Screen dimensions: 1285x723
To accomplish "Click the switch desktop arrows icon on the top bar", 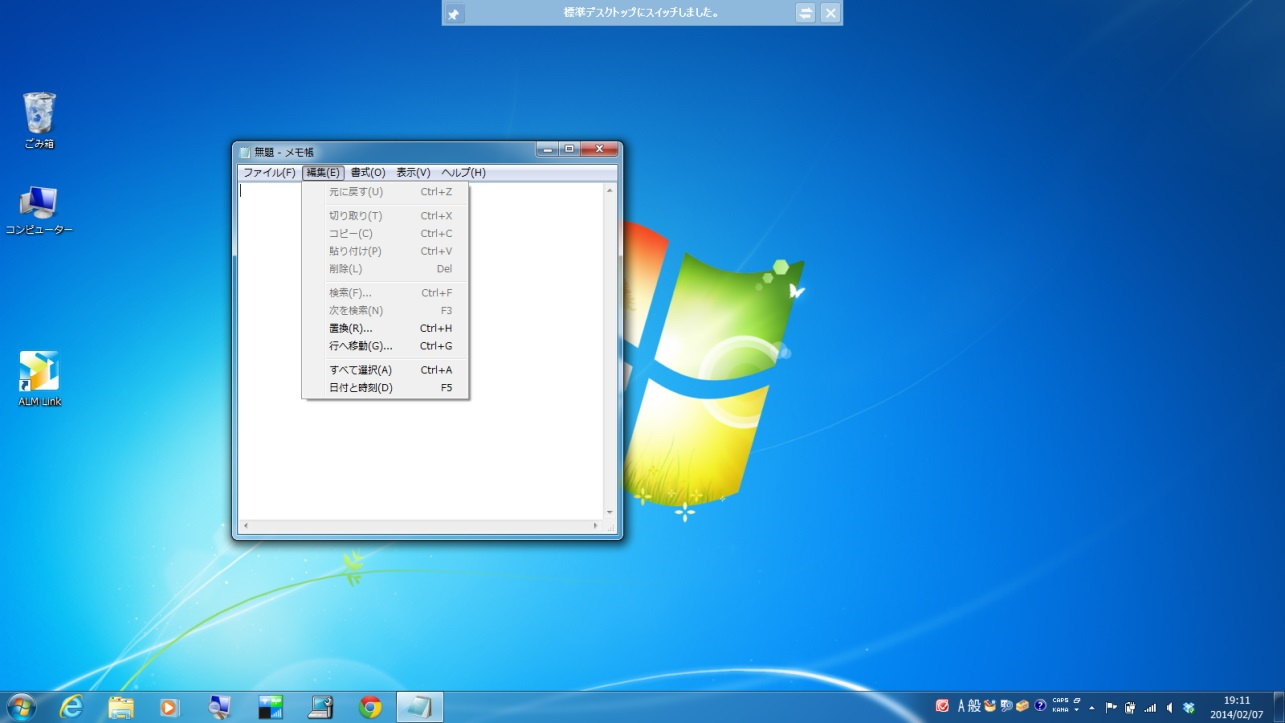I will click(805, 13).
